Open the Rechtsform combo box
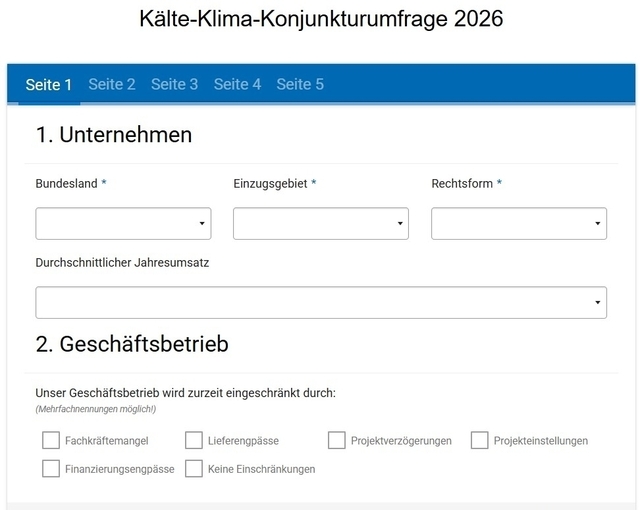Image resolution: width=640 pixels, height=510 pixels. coord(518,224)
